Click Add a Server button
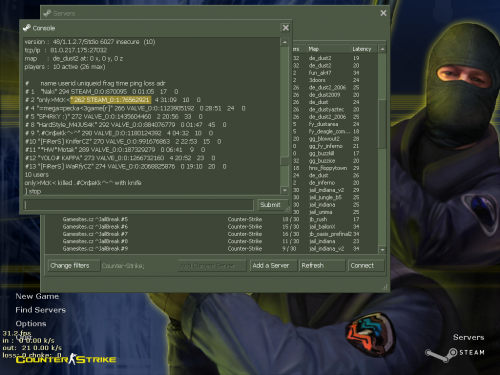Viewport: 500px width, 375px height. pyautogui.click(x=273, y=266)
